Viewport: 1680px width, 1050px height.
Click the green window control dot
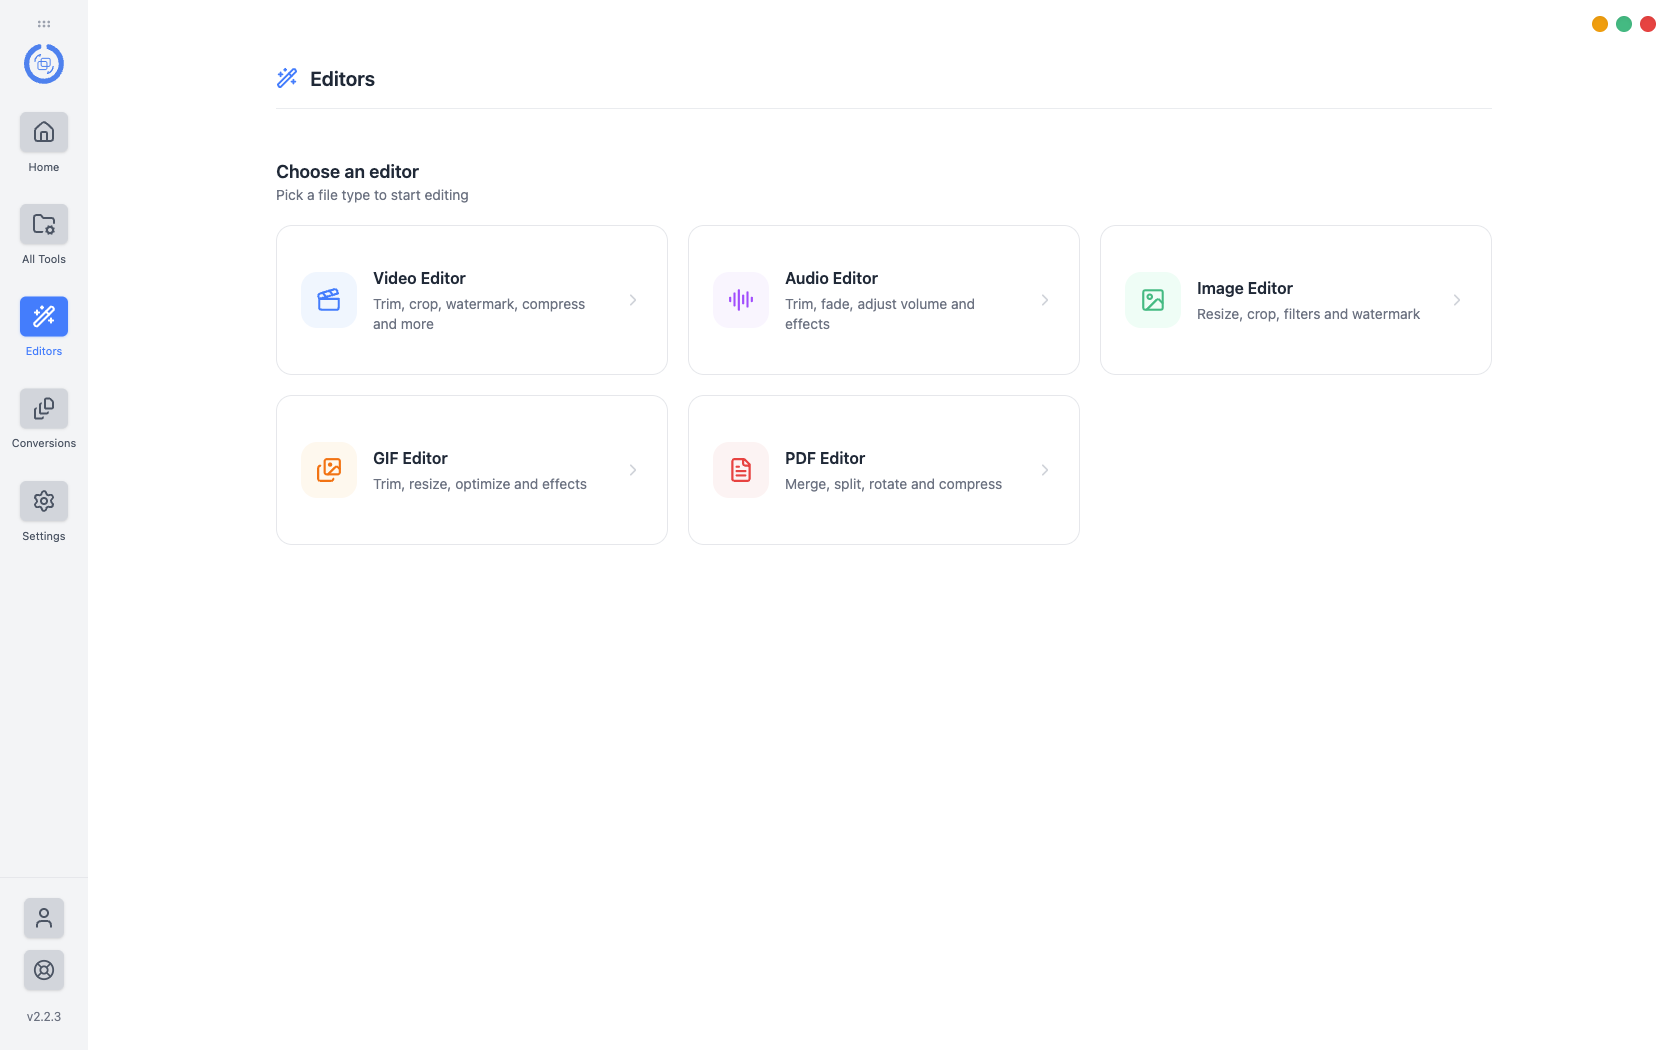coord(1624,24)
